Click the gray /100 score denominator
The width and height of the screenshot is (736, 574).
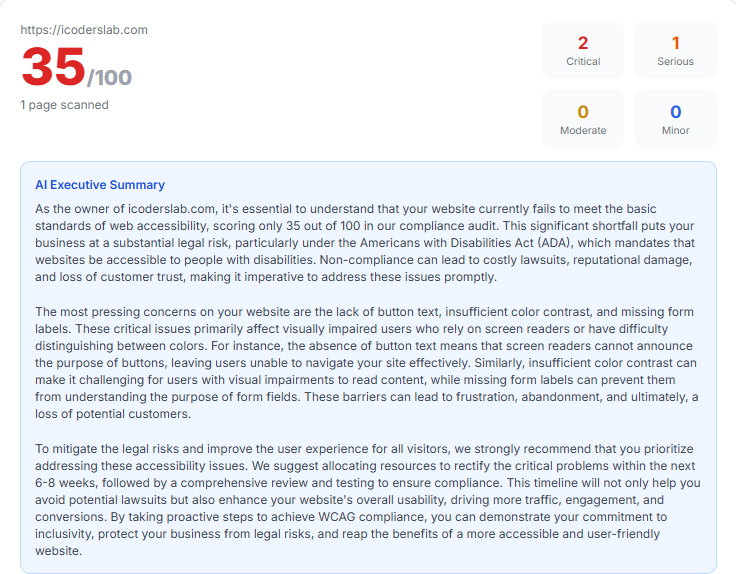109,77
